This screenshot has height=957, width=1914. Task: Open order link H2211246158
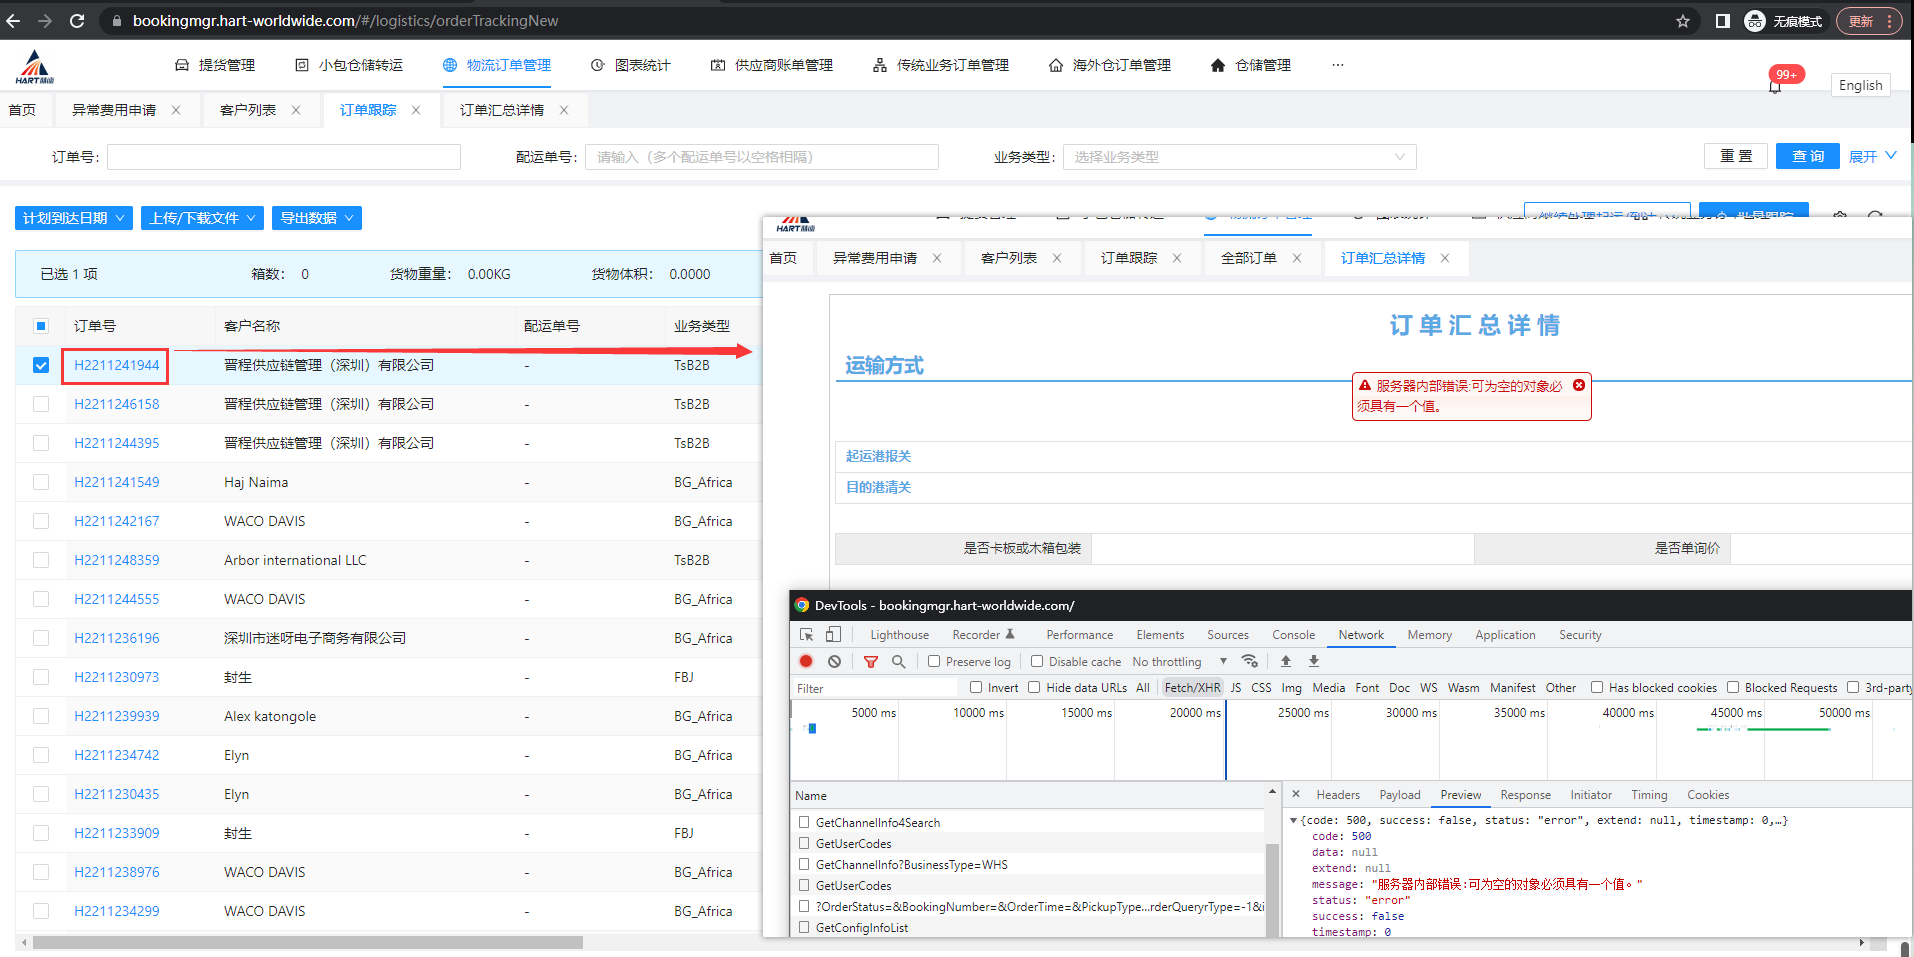116,404
